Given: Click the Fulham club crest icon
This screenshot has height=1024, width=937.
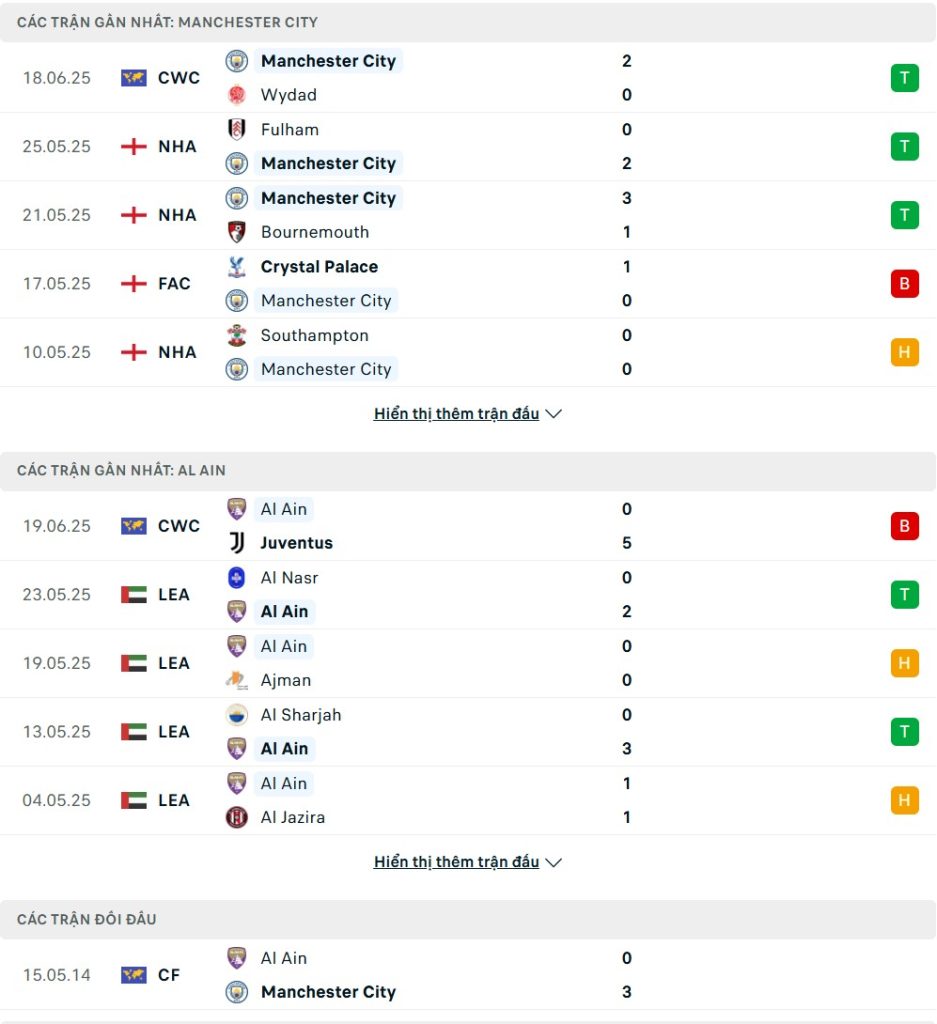Looking at the screenshot, I should [236, 129].
